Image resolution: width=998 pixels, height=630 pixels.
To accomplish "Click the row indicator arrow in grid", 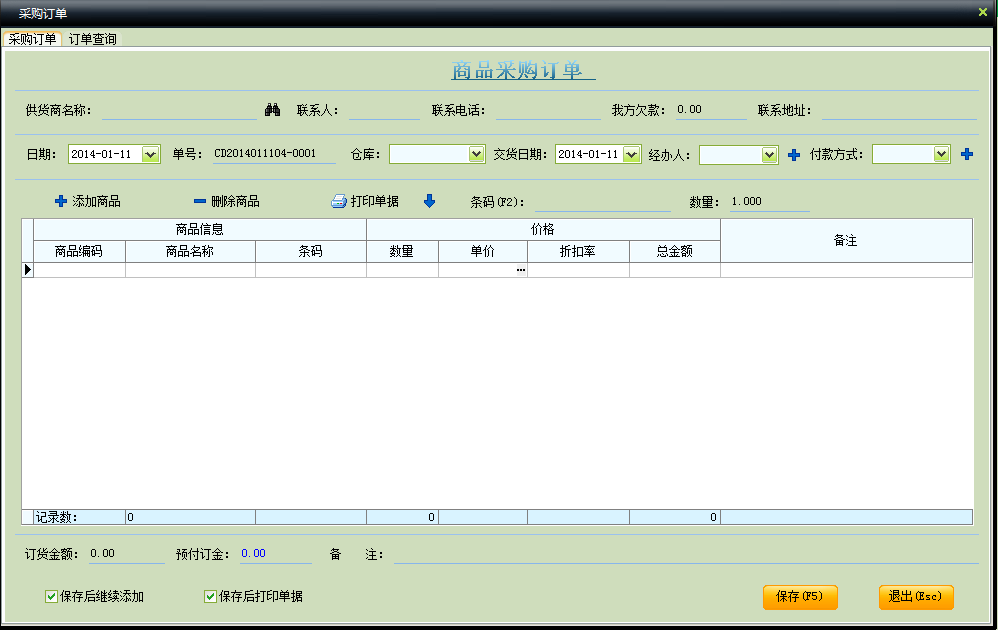I will click(x=27, y=269).
